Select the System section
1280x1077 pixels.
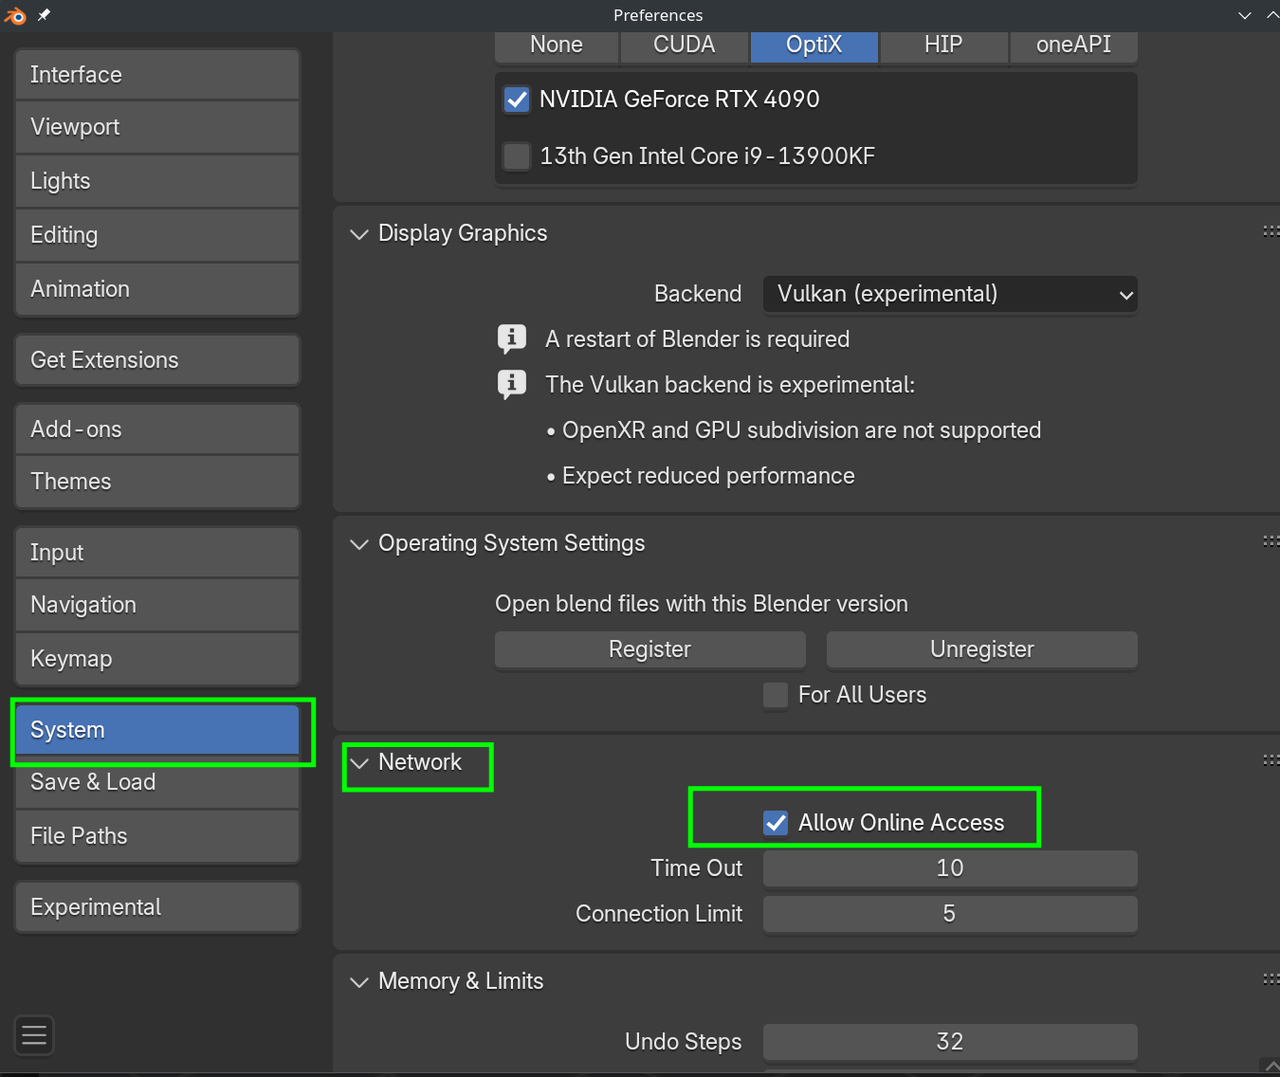(x=157, y=730)
